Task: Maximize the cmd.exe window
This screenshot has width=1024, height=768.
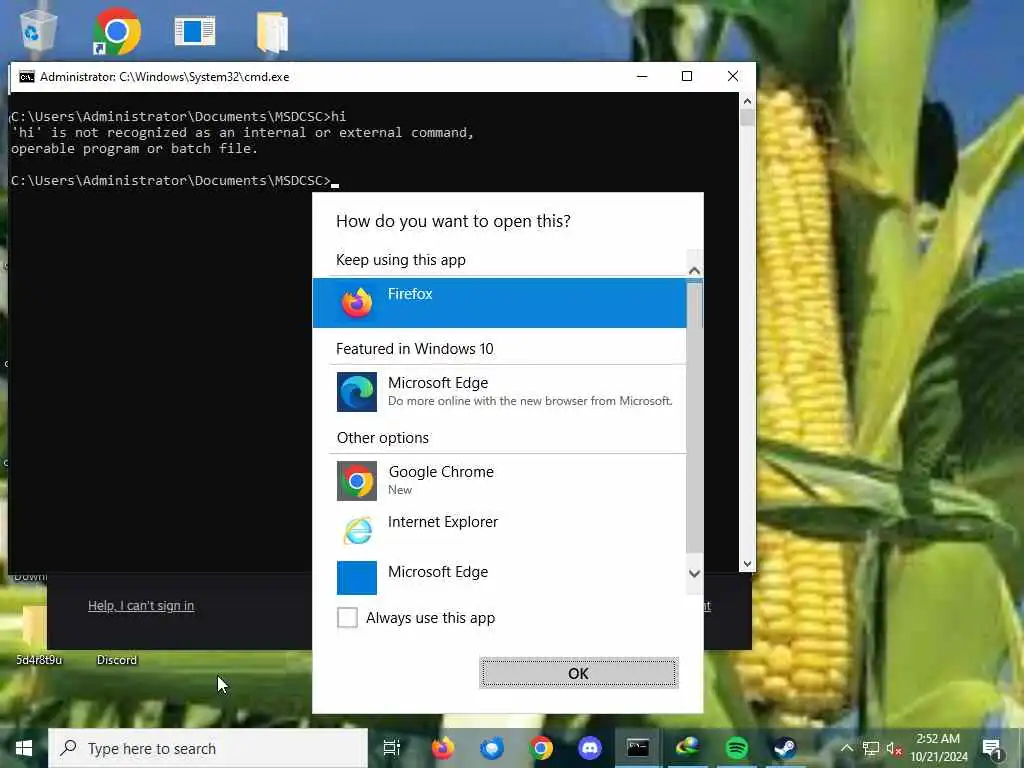Action: 687,76
